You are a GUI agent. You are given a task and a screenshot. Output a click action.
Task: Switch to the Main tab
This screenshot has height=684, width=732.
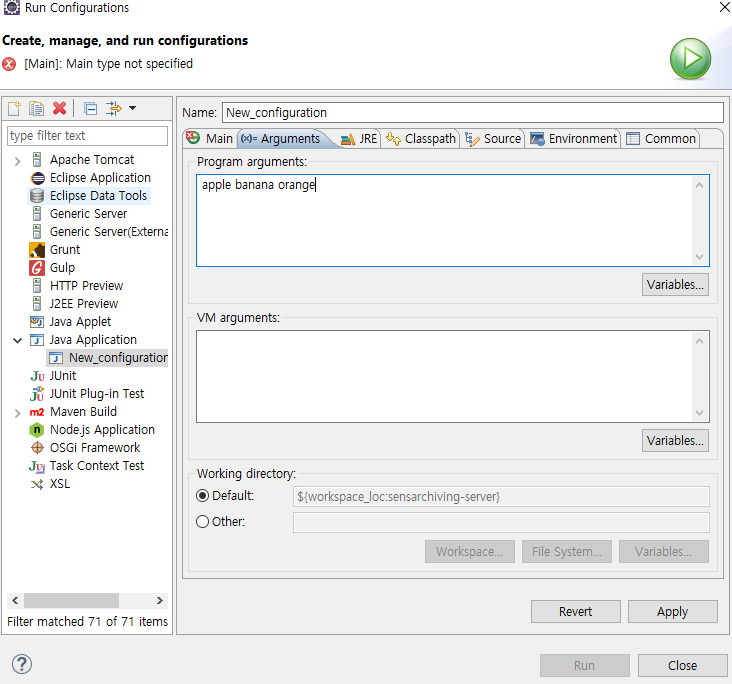pyautogui.click(x=210, y=139)
